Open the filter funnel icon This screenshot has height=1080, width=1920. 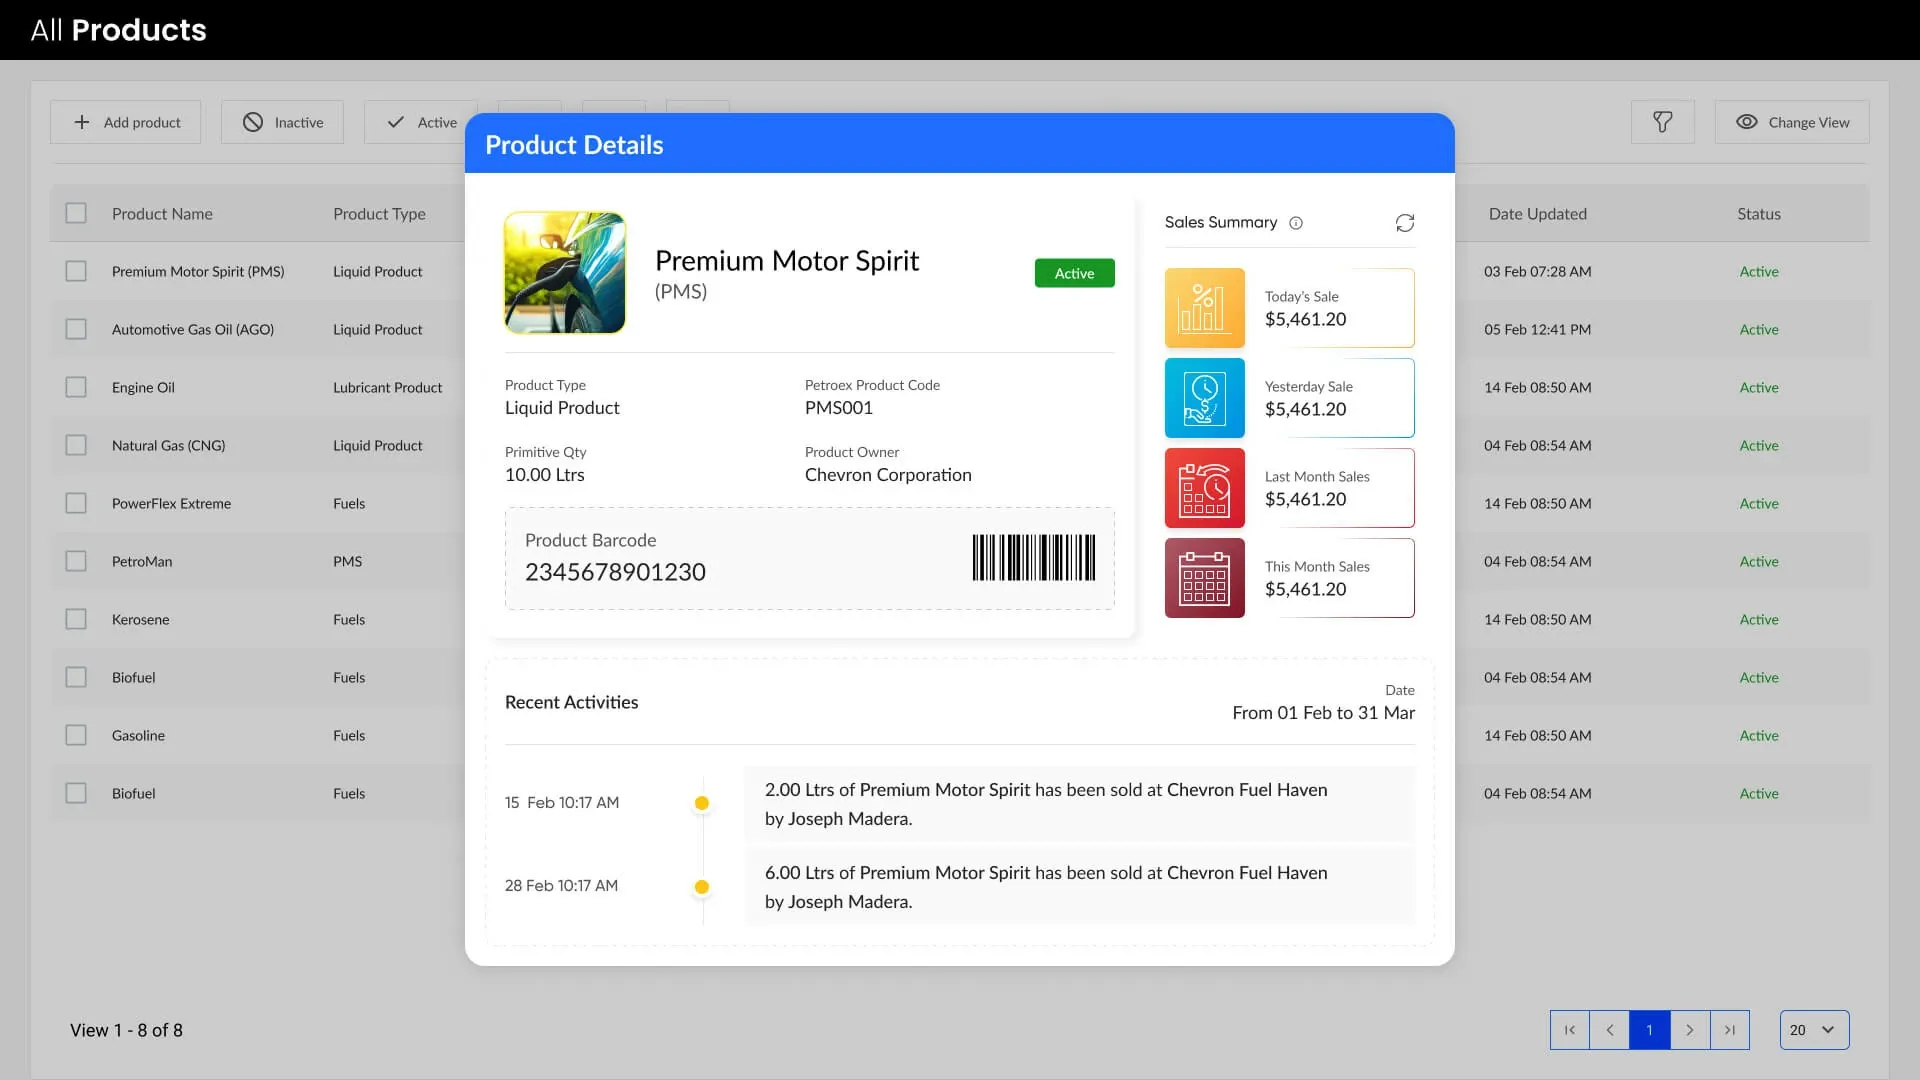(1662, 122)
